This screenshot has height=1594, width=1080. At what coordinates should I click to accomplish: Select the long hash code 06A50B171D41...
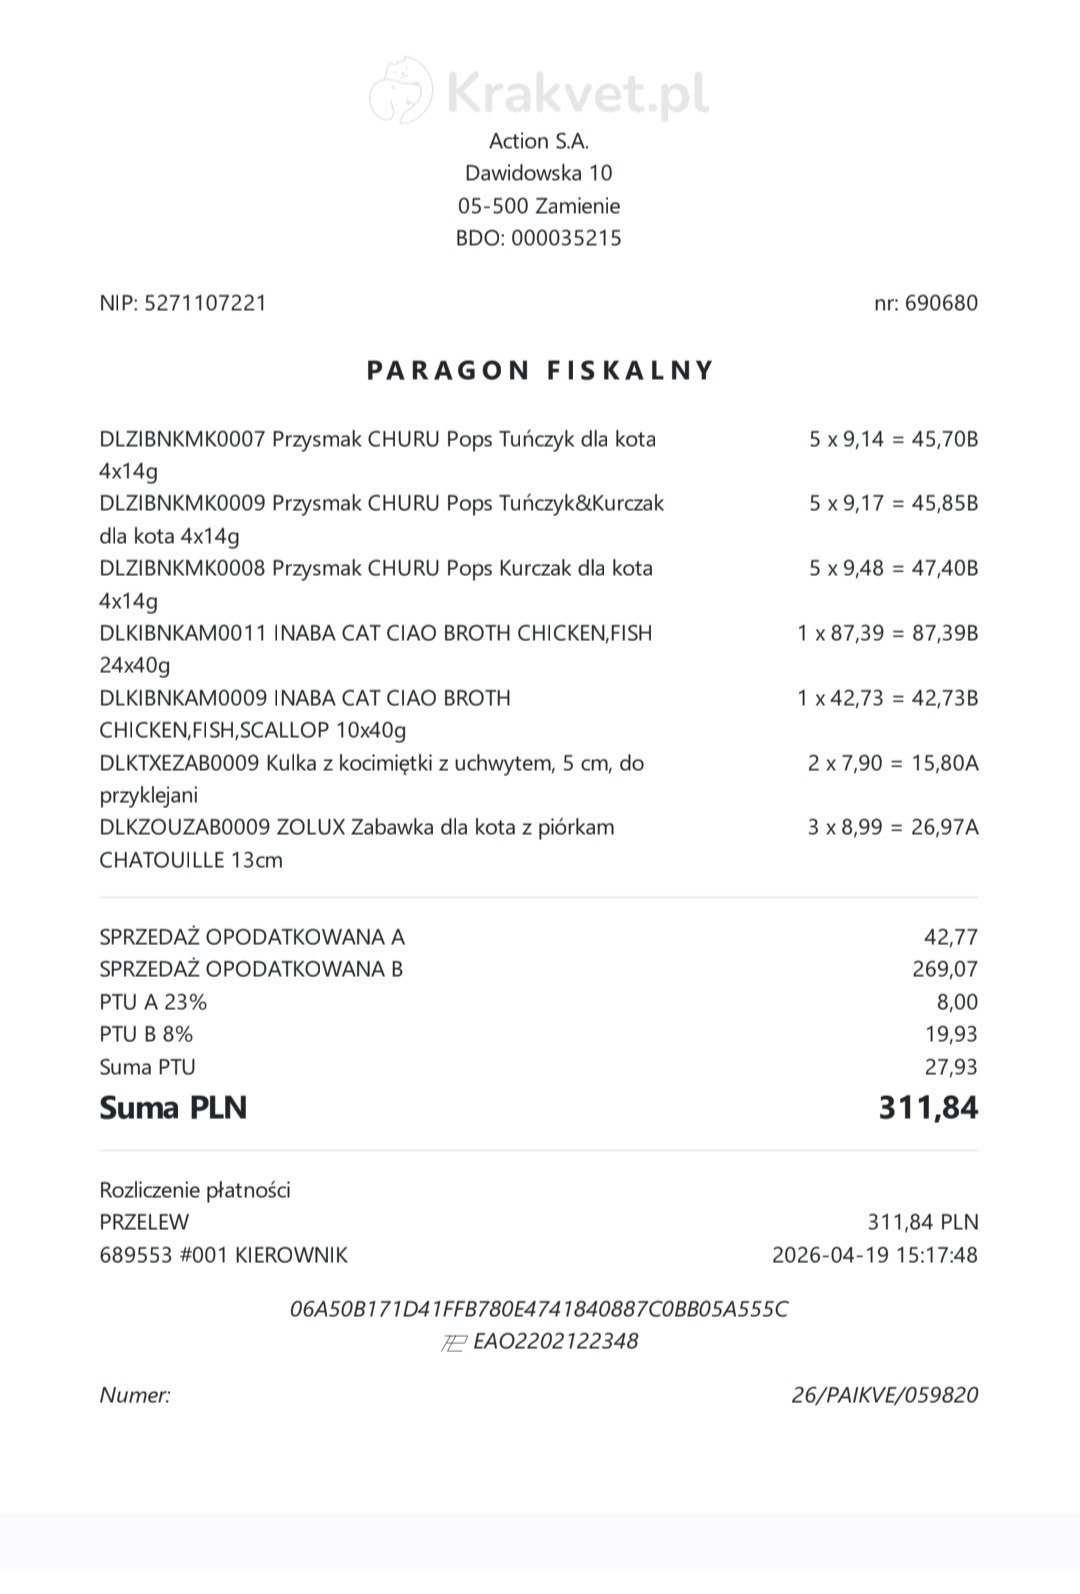[x=539, y=1309]
